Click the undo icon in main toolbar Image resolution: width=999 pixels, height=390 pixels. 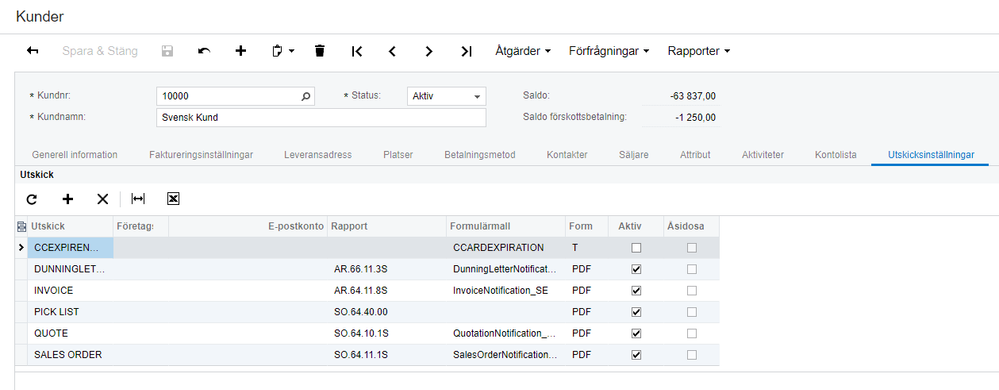click(205, 51)
